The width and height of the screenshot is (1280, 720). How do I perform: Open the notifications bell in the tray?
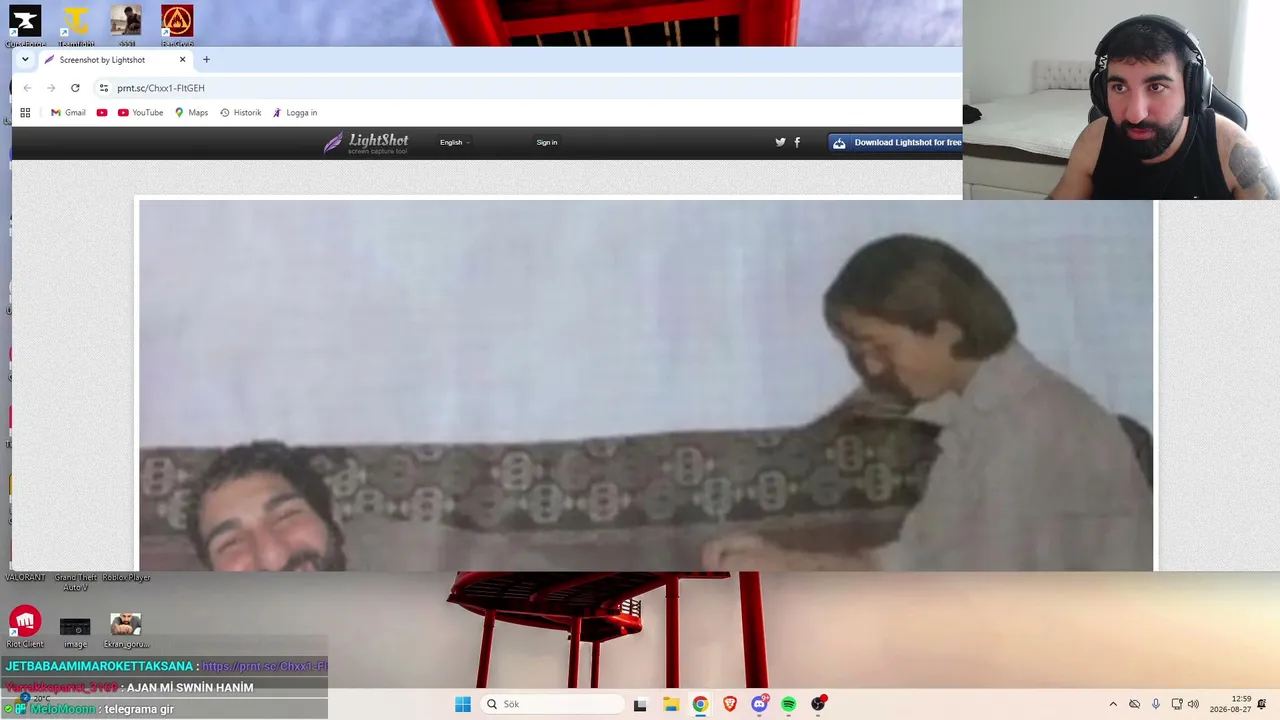pyautogui.click(x=1264, y=704)
